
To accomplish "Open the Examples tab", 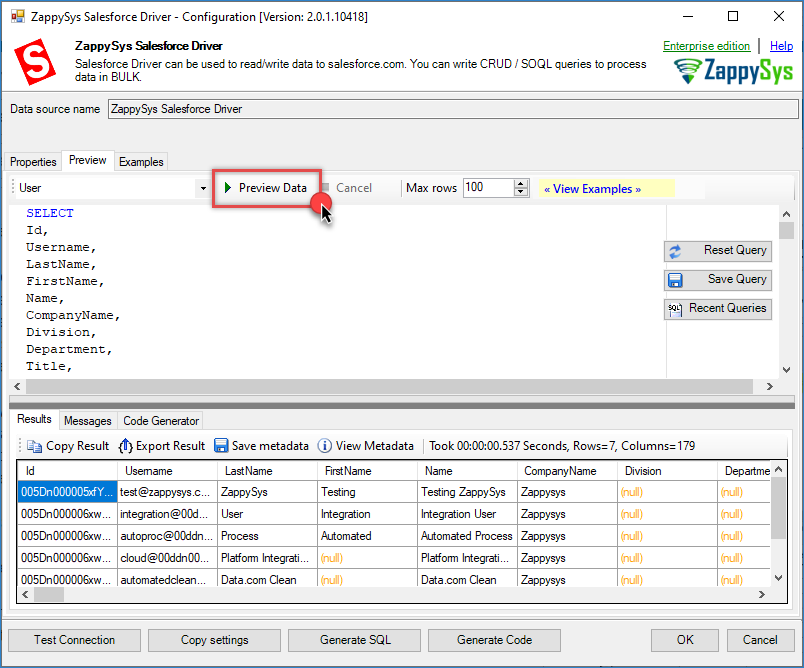I will click(x=141, y=161).
